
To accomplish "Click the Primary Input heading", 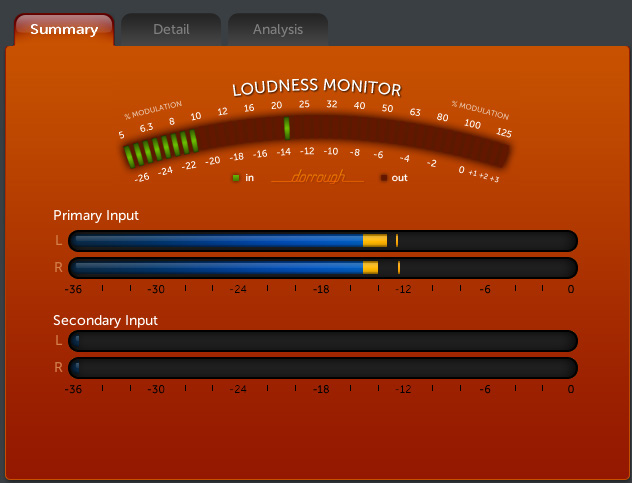I will 96,216.
